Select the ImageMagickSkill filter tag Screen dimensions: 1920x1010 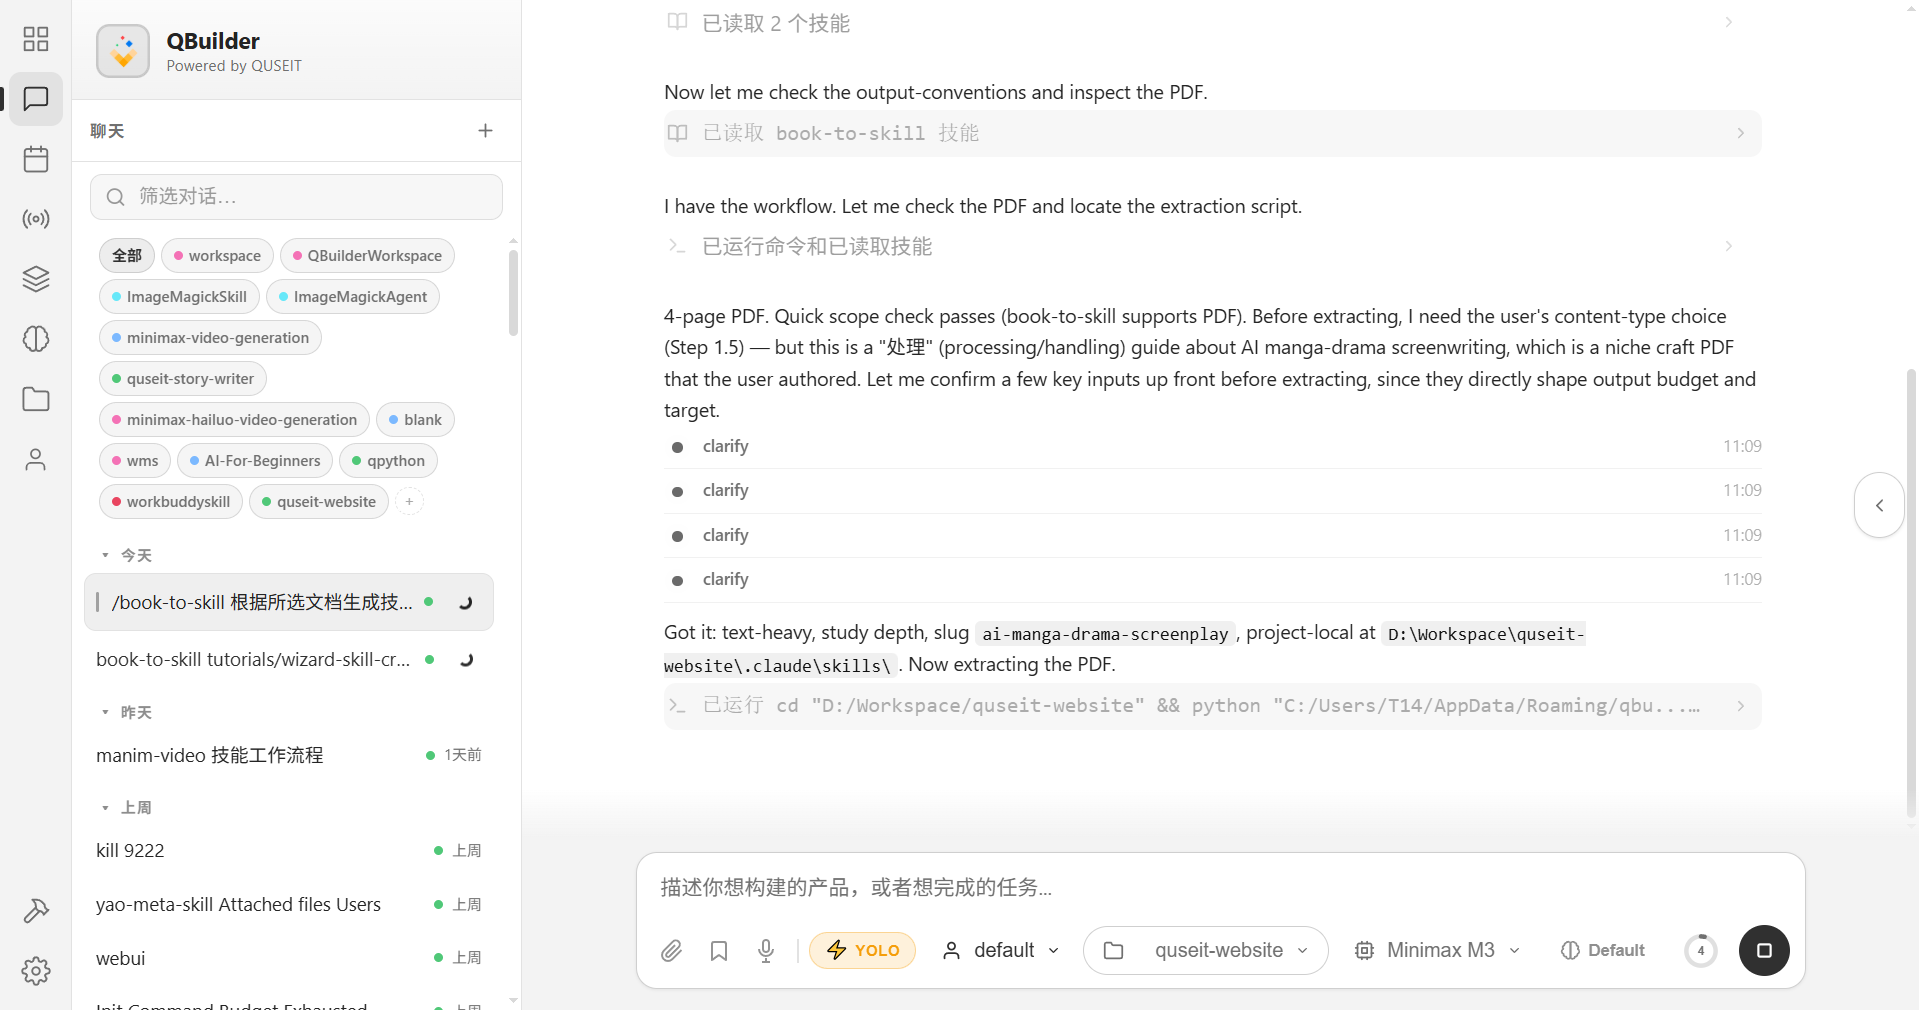[x=179, y=297]
